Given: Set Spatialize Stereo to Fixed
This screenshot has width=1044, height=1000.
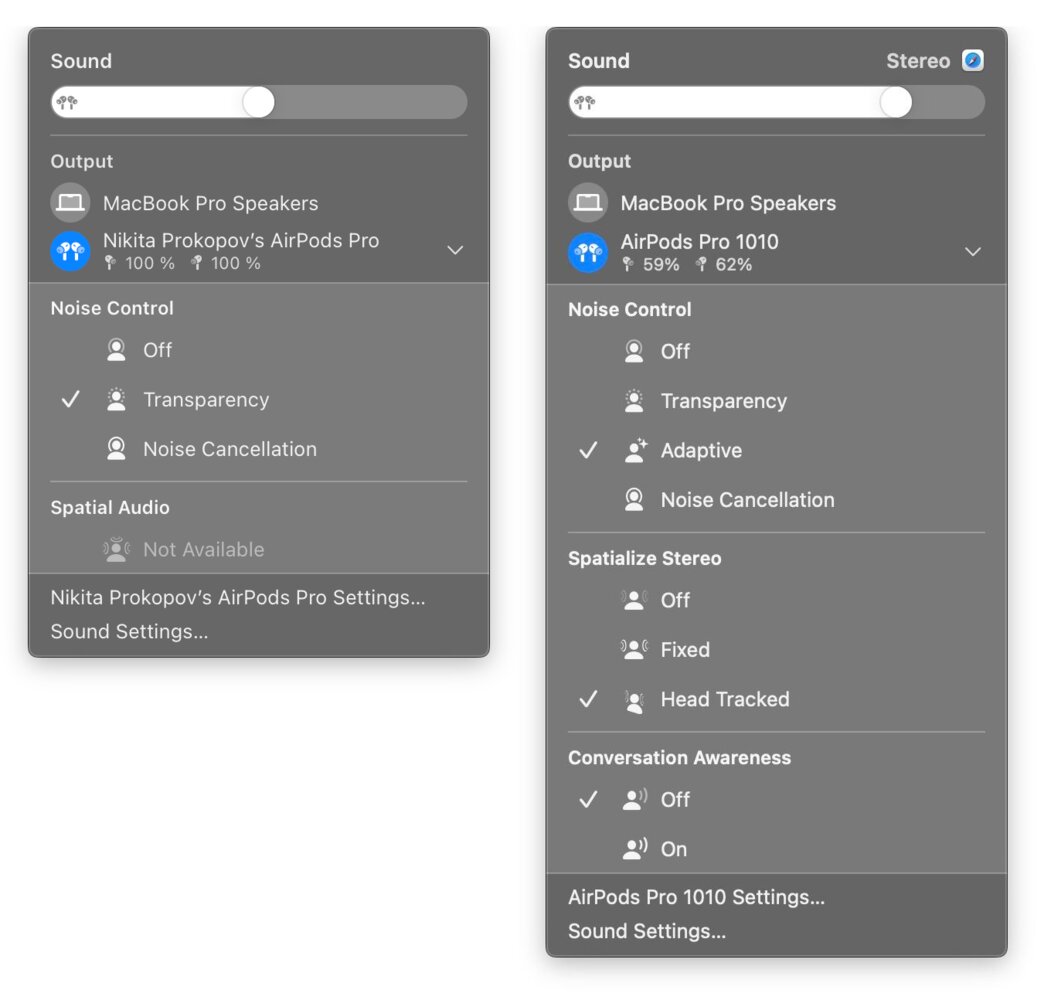Looking at the screenshot, I should click(x=776, y=649).
